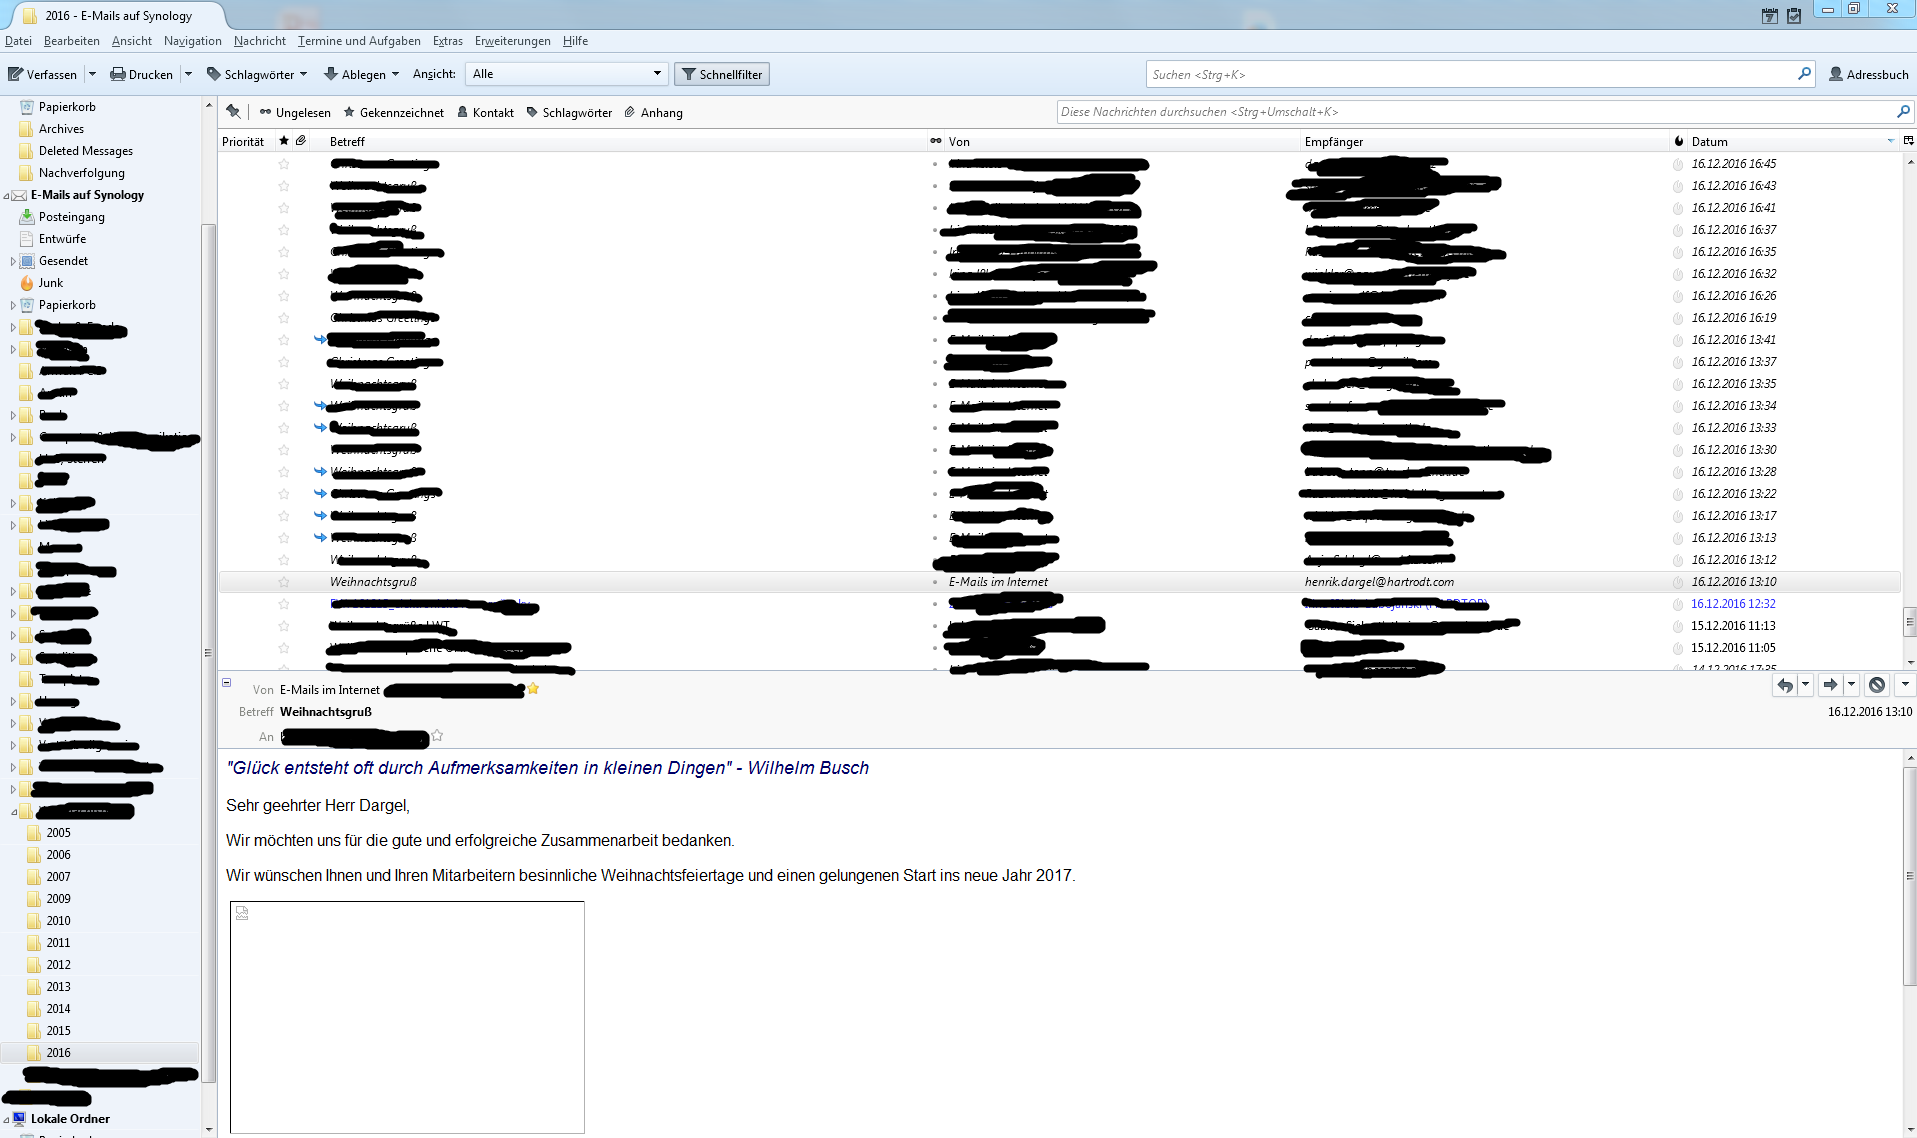Open the column picker icon
Screen dimensions: 1917x1138
click(x=1908, y=141)
